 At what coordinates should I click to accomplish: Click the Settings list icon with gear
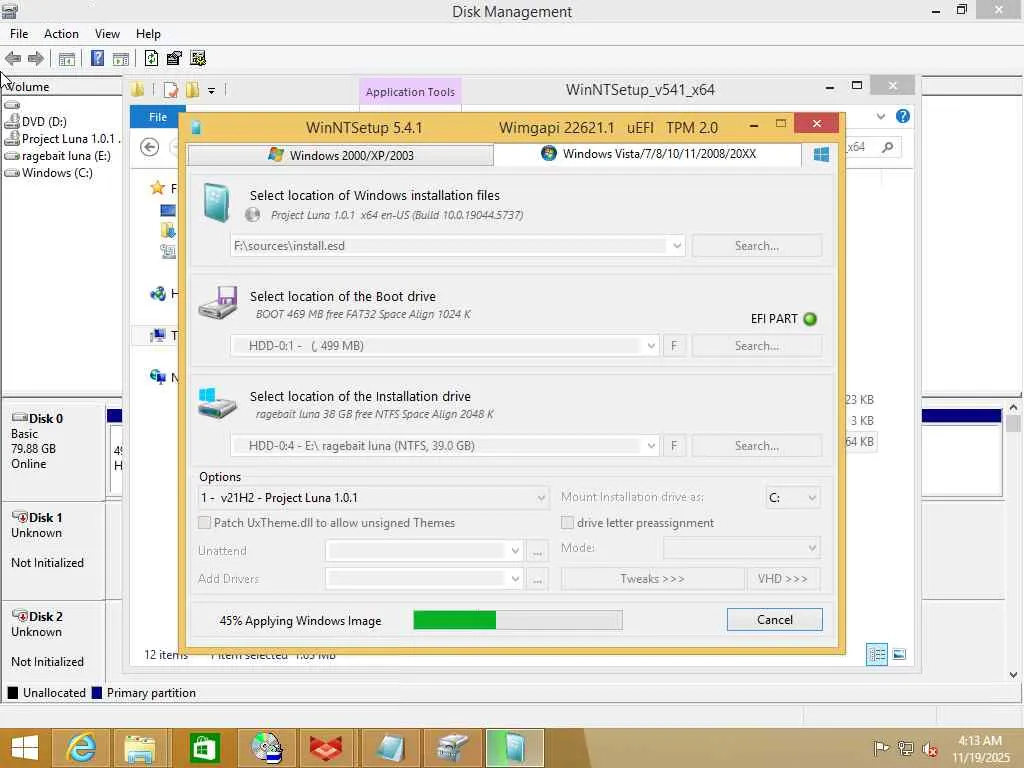(x=198, y=58)
